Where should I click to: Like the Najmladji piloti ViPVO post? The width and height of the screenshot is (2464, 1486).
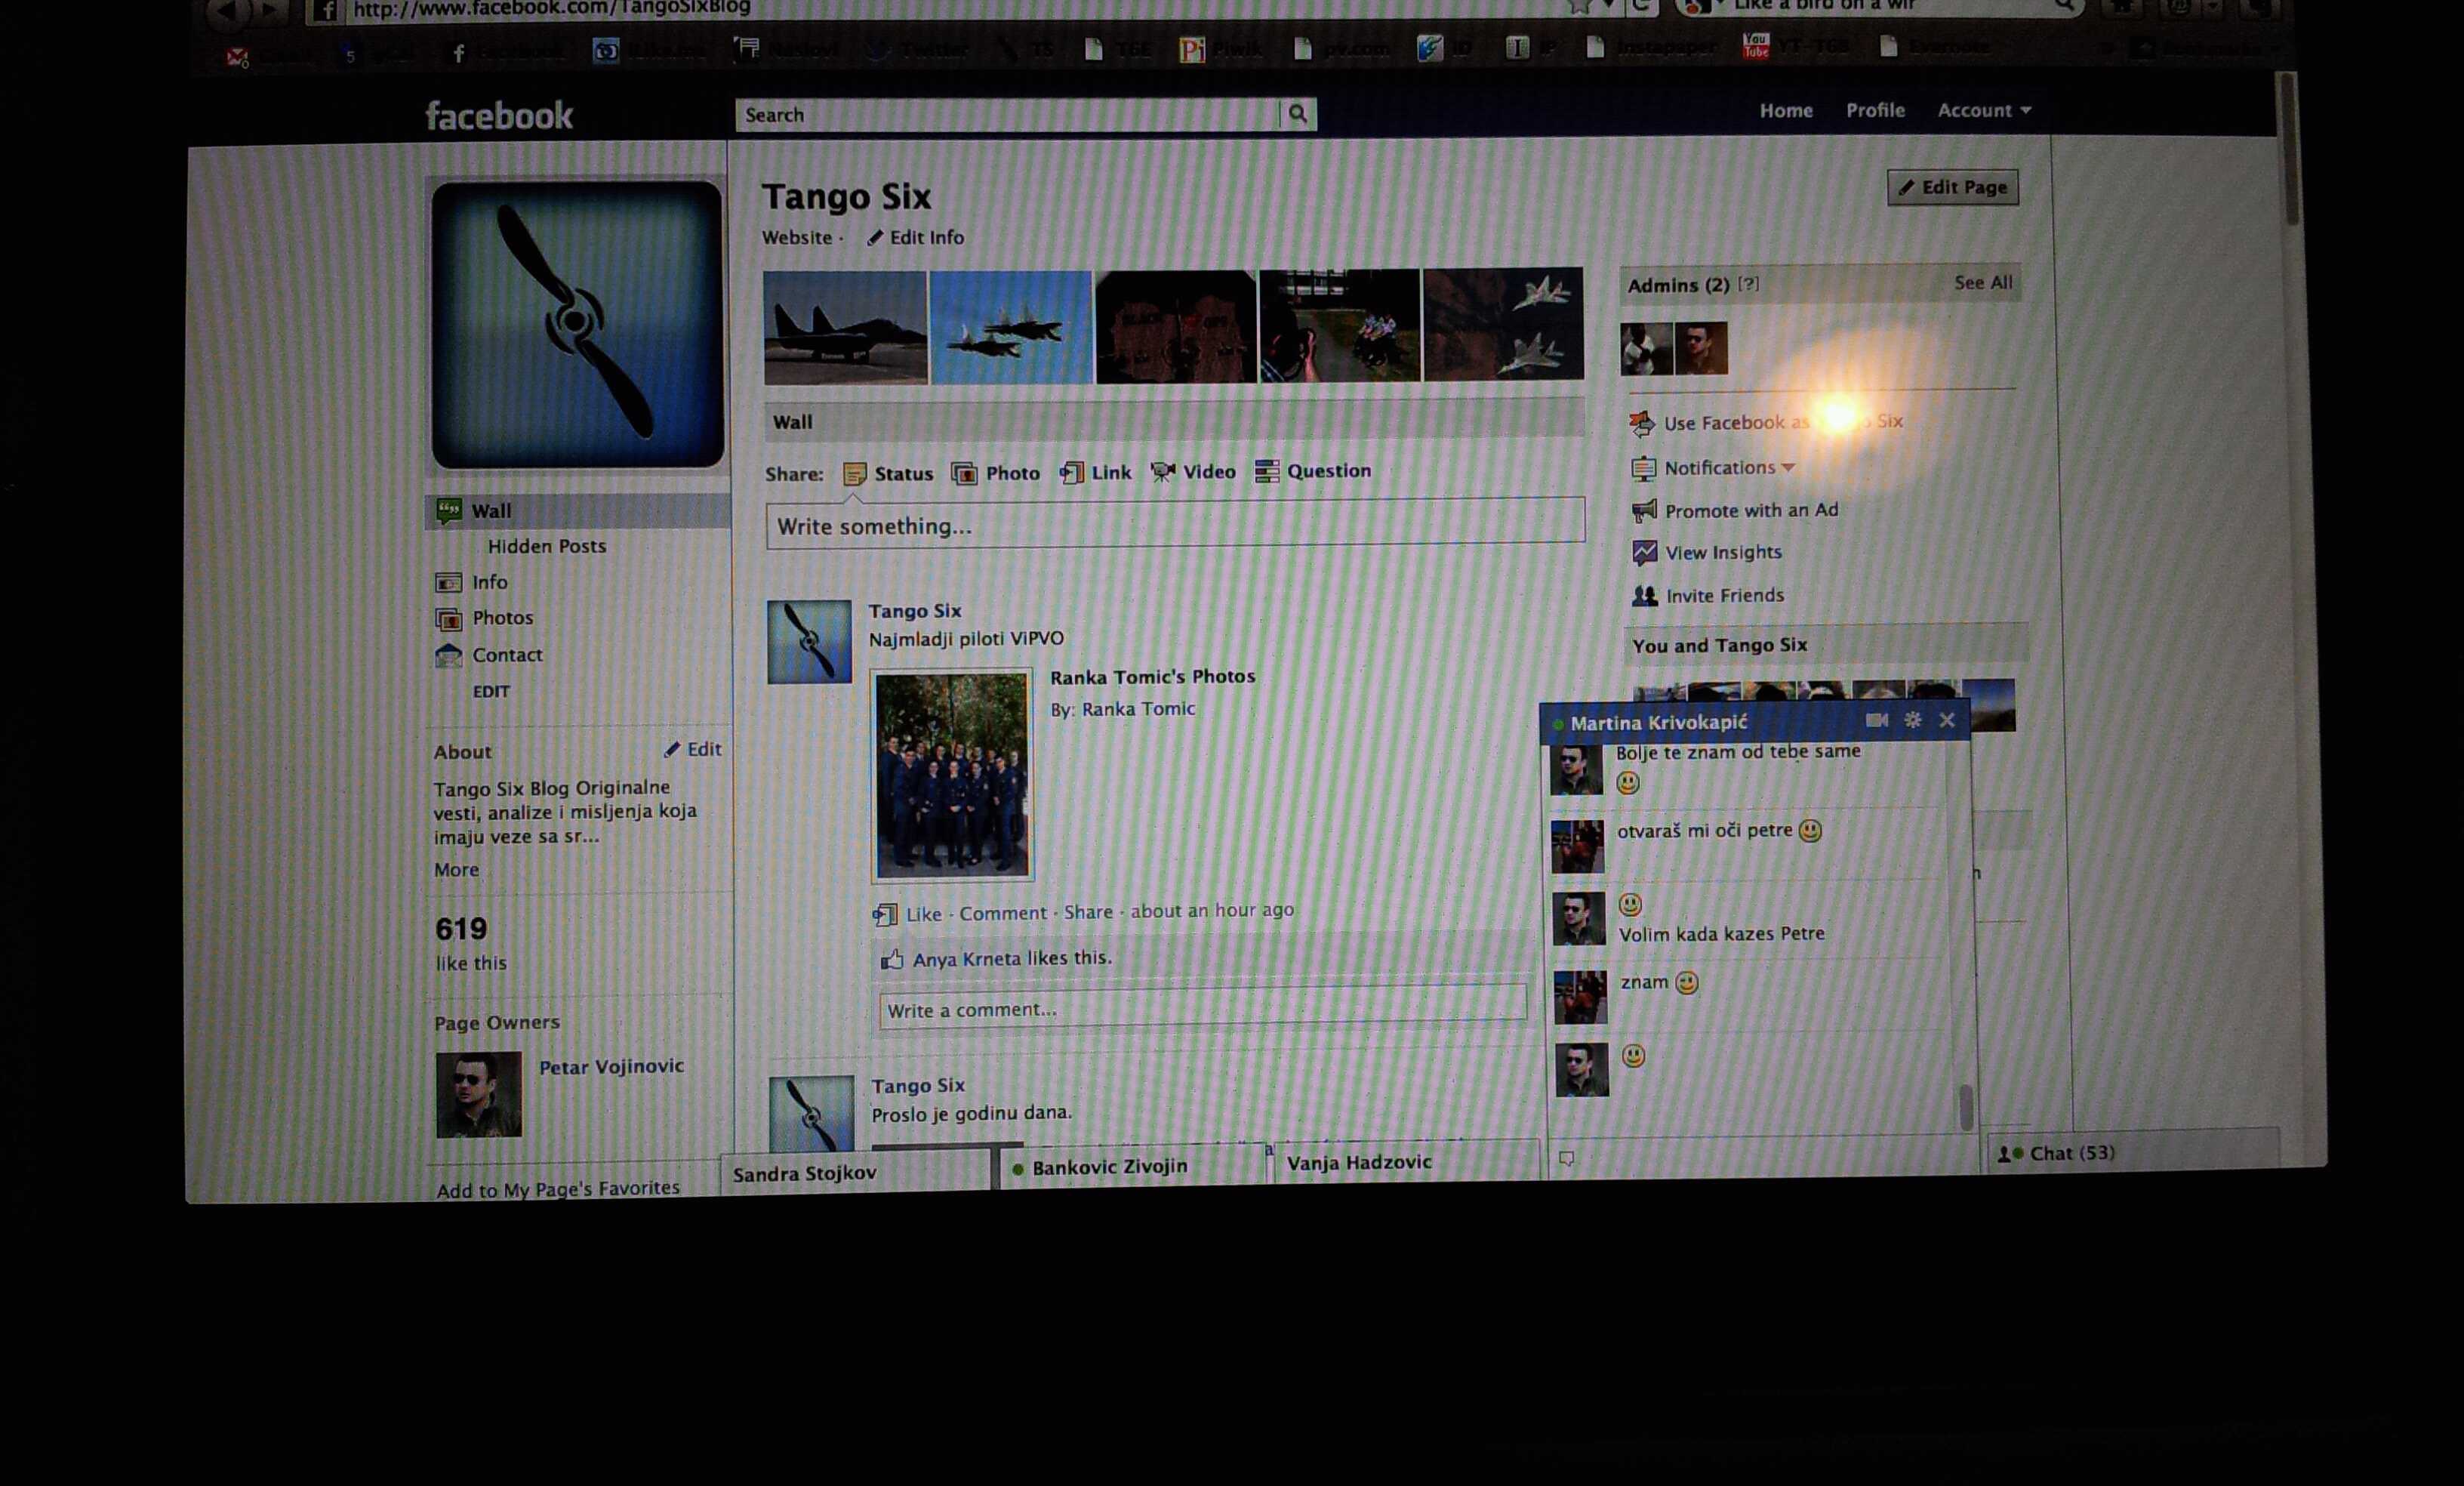click(x=923, y=914)
